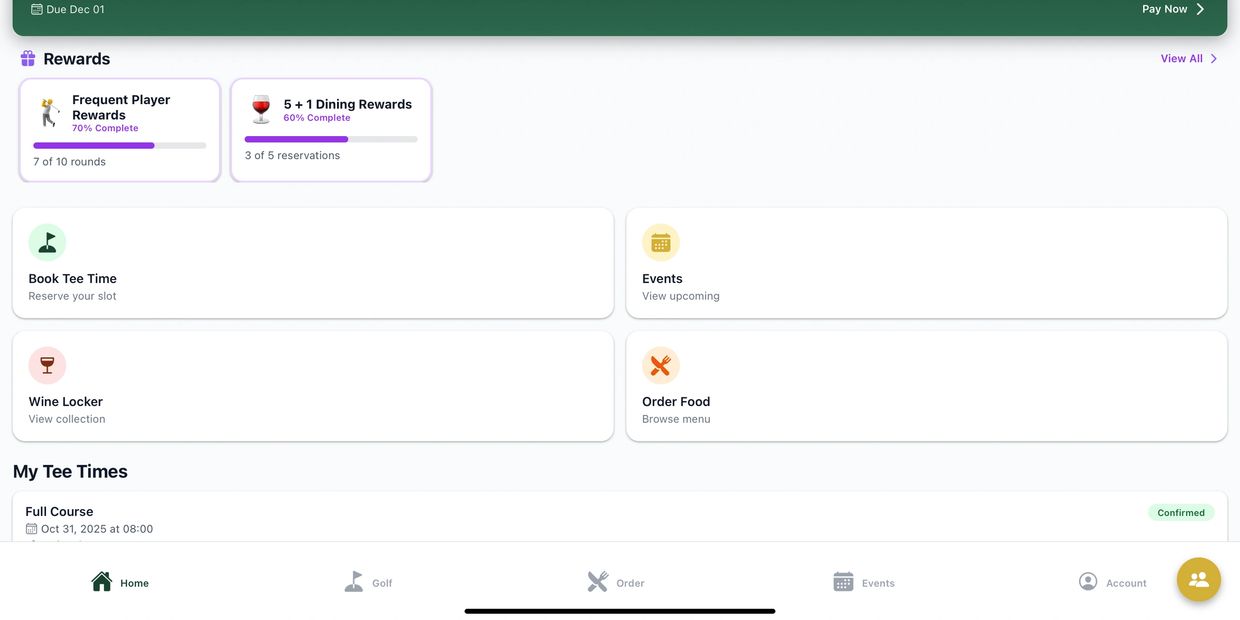Click the View All rewards link
This screenshot has height=620, width=1240.
[1181, 59]
